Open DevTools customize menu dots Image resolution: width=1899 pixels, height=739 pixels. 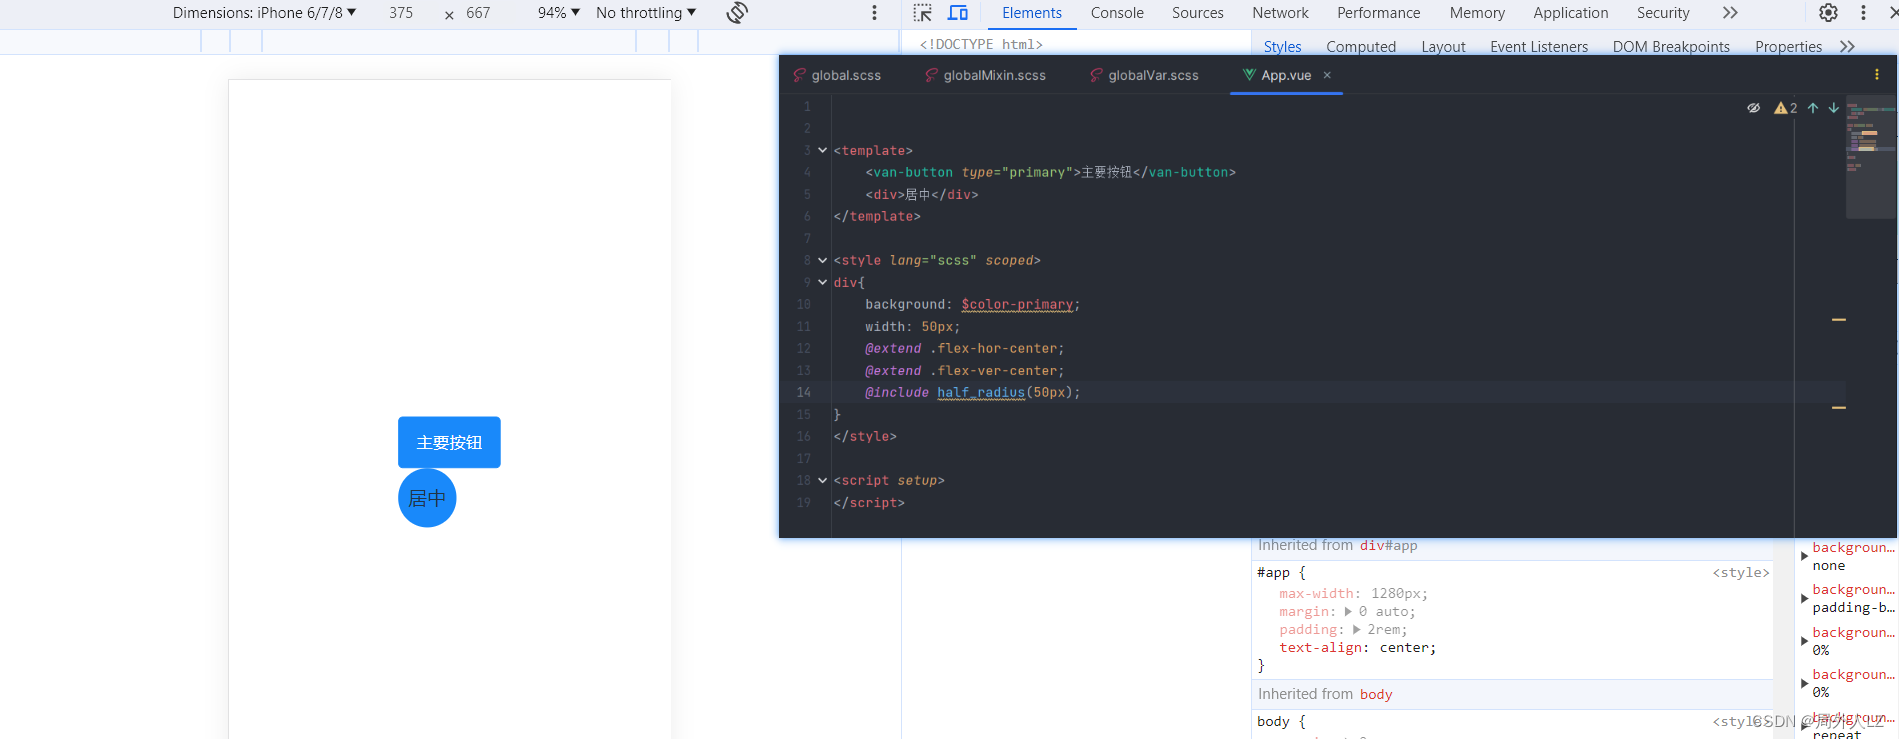1863,13
